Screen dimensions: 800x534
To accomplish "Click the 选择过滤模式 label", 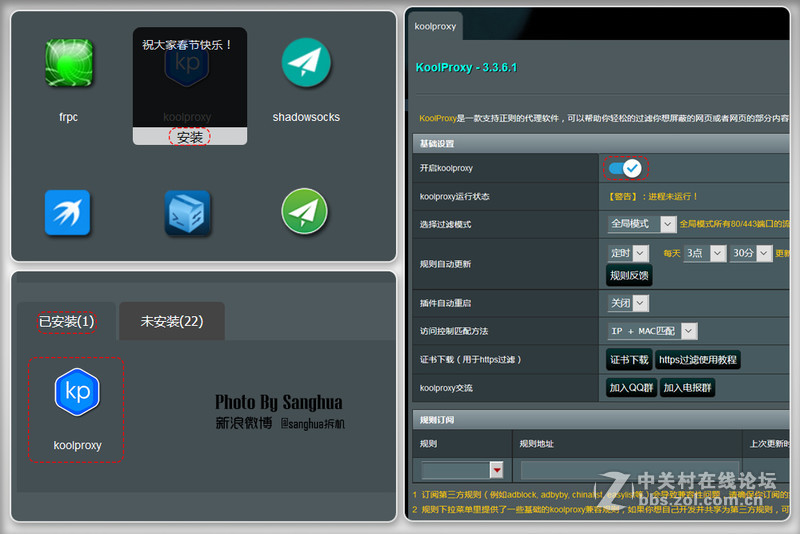I will point(445,224).
